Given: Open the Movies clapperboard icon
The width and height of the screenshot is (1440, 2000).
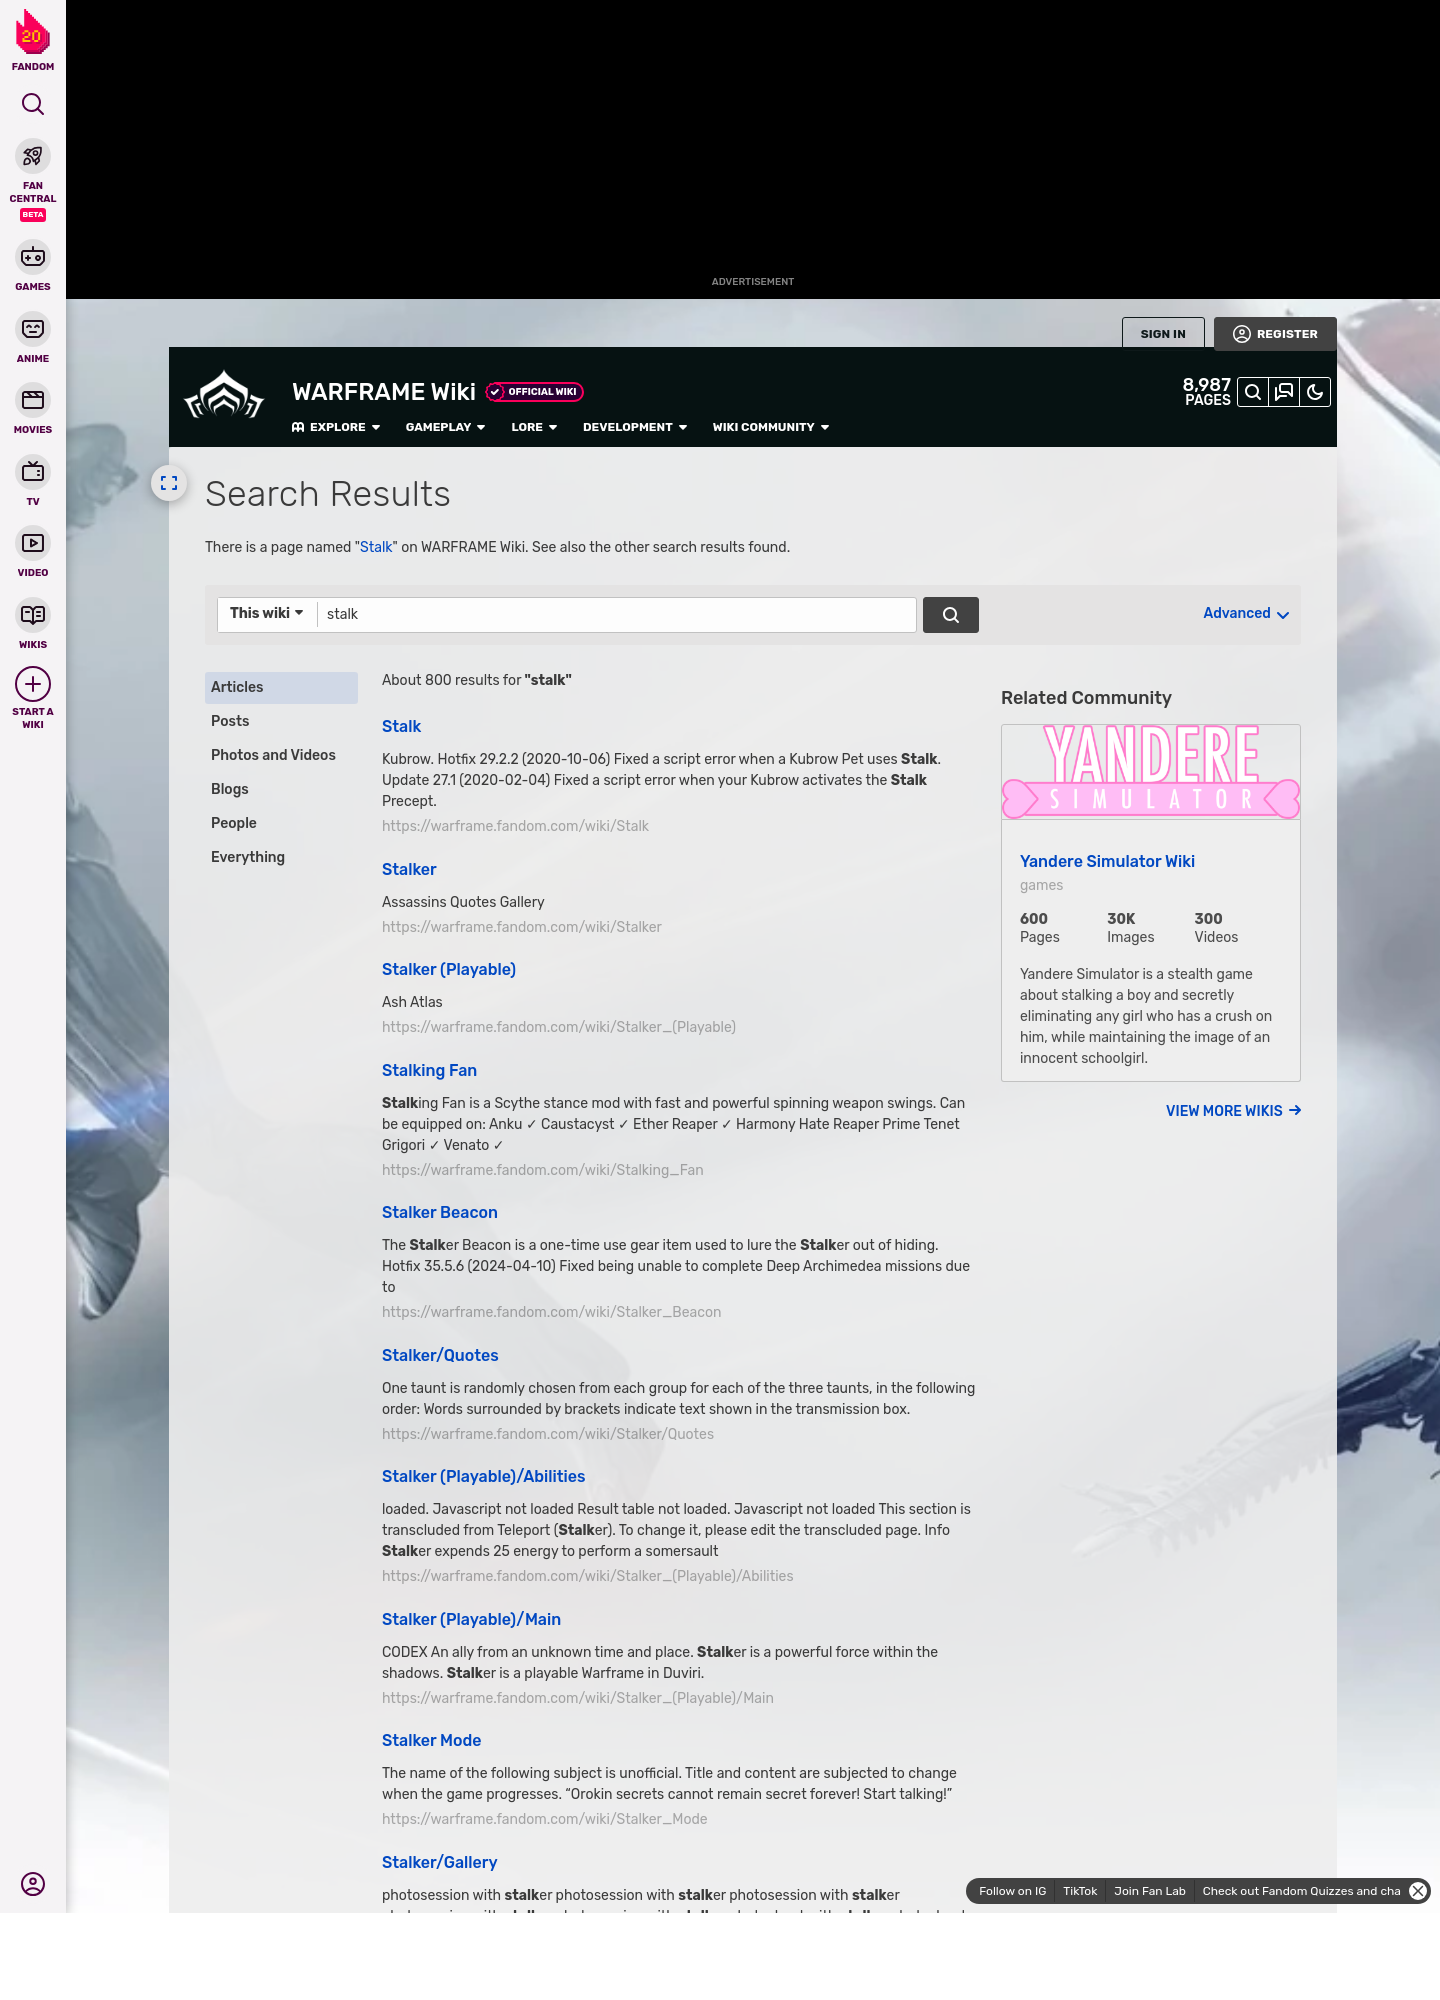Looking at the screenshot, I should 33,400.
